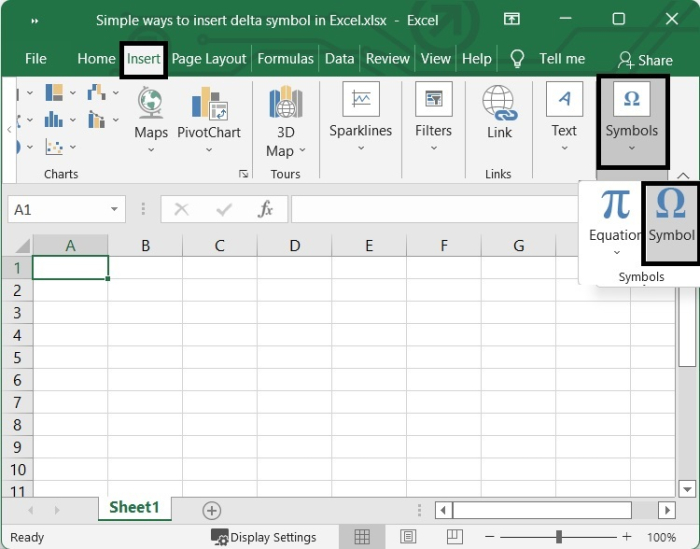700x549 pixels.
Task: Expand PivotChart dropdown chevron
Action: (x=209, y=150)
